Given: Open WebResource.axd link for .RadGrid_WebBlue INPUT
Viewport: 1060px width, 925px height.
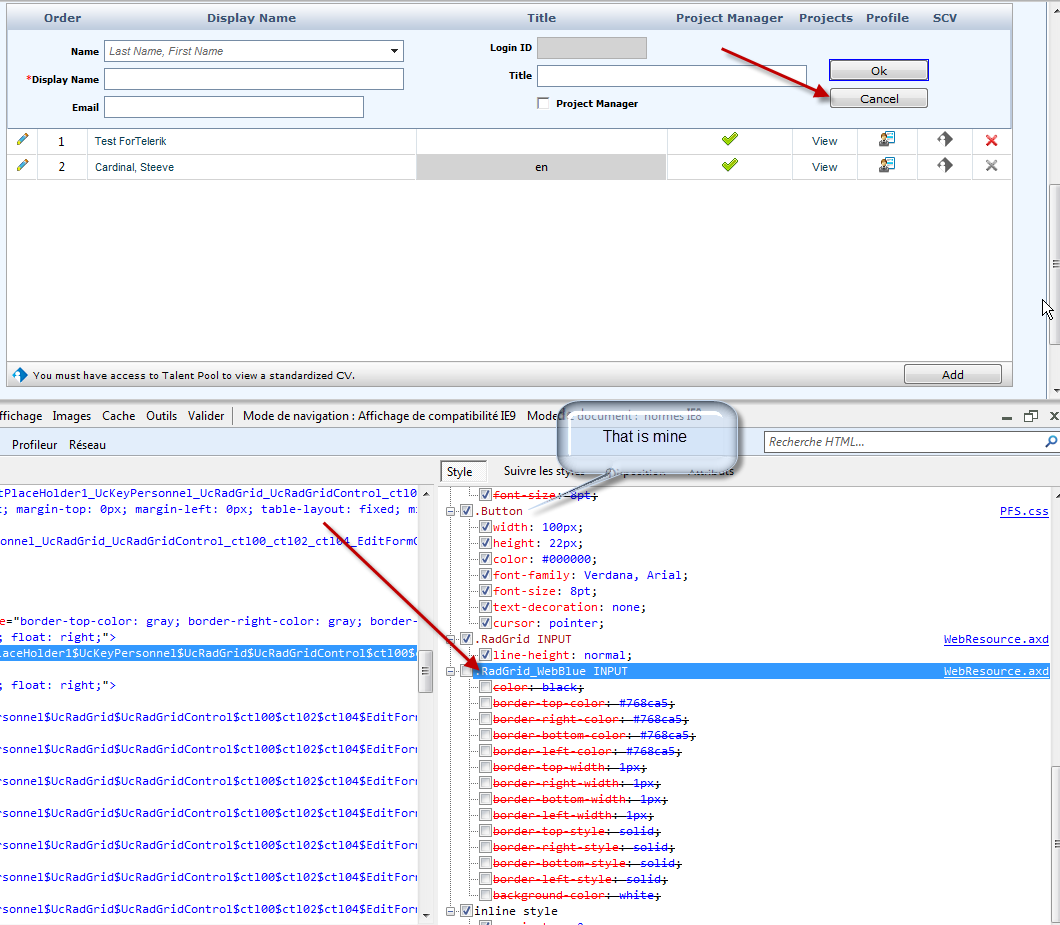Looking at the screenshot, I should click(996, 671).
